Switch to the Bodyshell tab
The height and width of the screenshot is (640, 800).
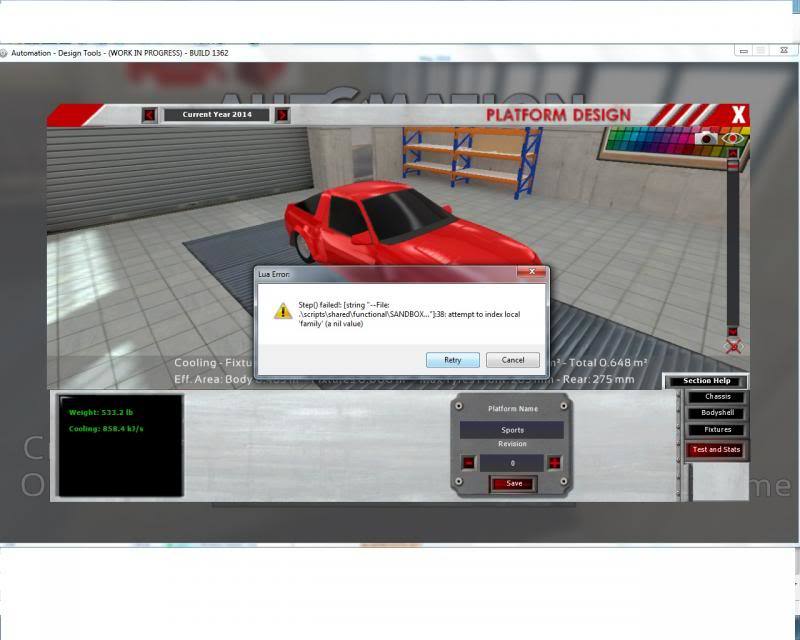pos(717,413)
